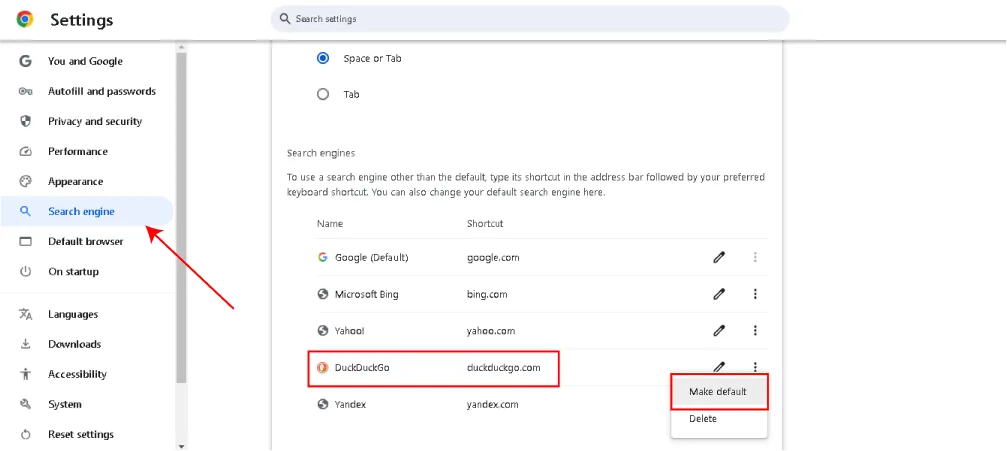
Task: Click the wrench icon for System
Action: point(26,404)
